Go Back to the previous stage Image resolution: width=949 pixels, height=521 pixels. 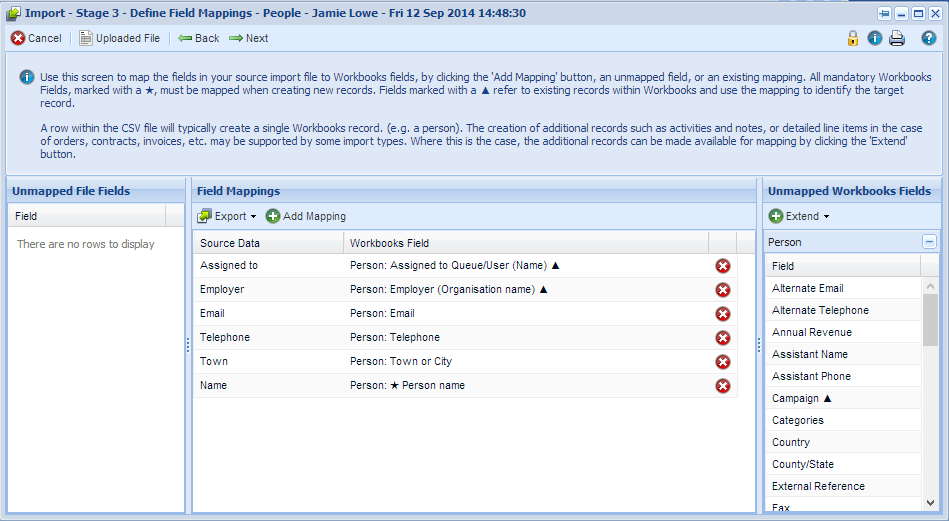click(199, 38)
